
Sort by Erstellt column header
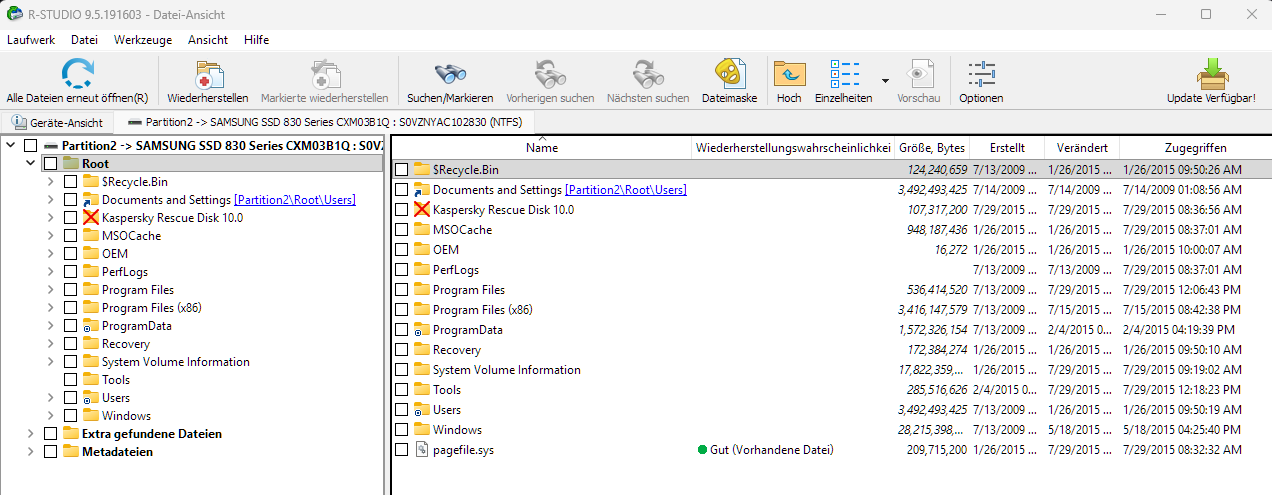(x=1007, y=148)
